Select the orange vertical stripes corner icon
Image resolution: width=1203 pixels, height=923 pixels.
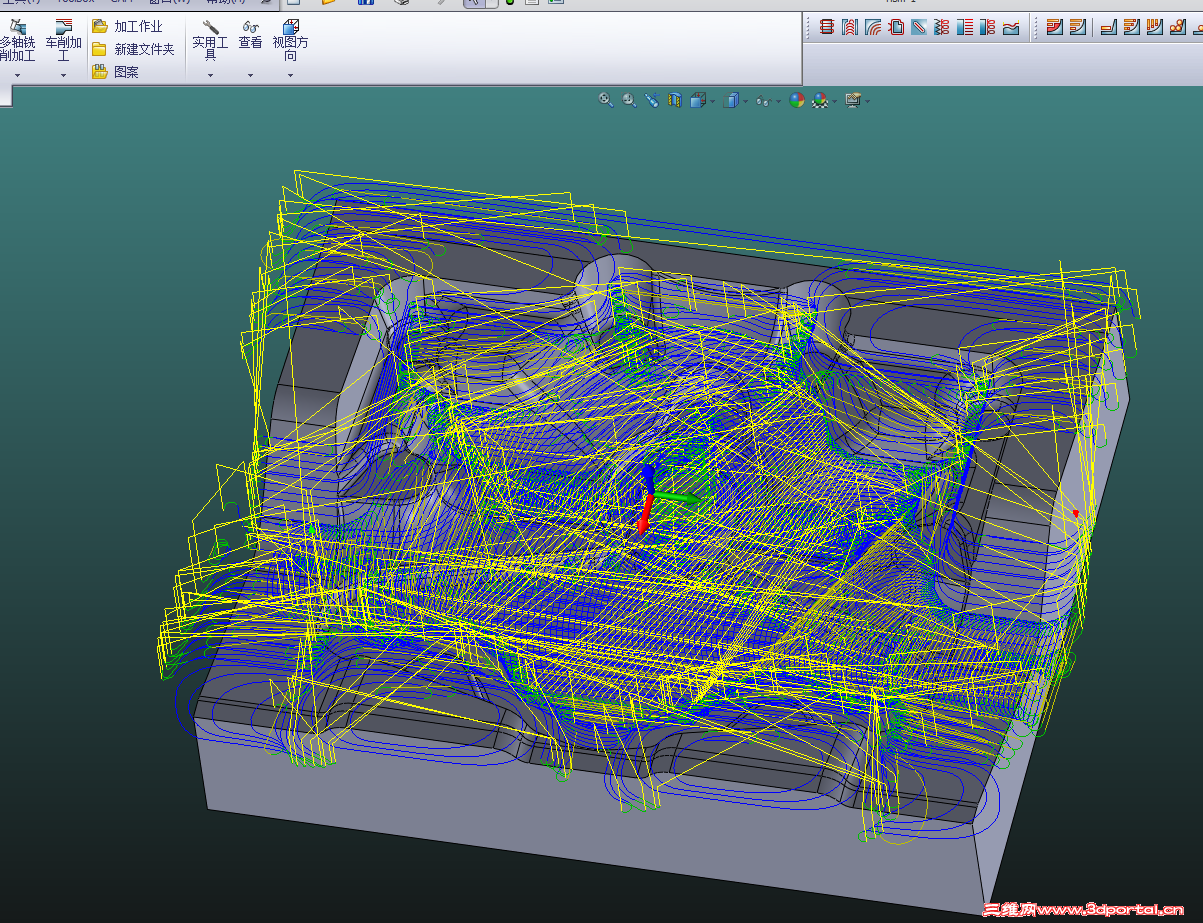[1155, 27]
